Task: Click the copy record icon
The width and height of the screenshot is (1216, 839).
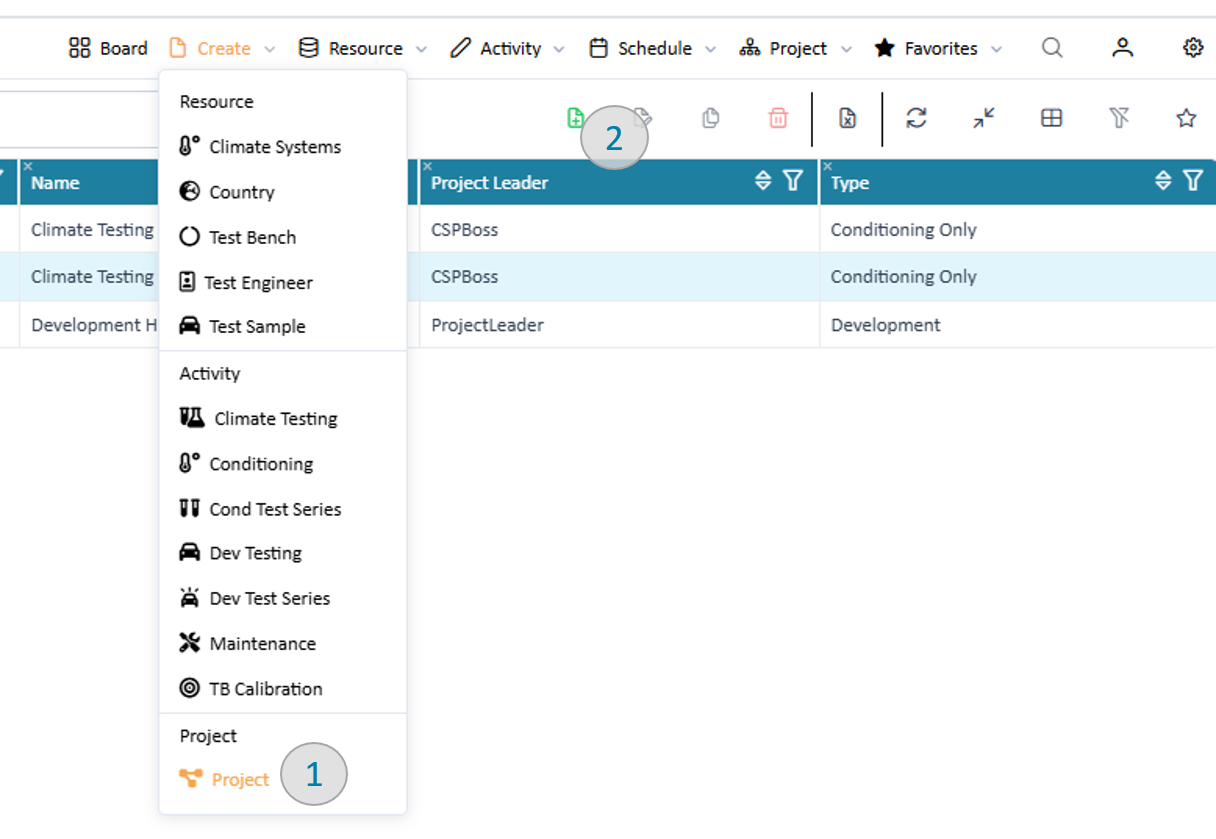Action: click(711, 118)
